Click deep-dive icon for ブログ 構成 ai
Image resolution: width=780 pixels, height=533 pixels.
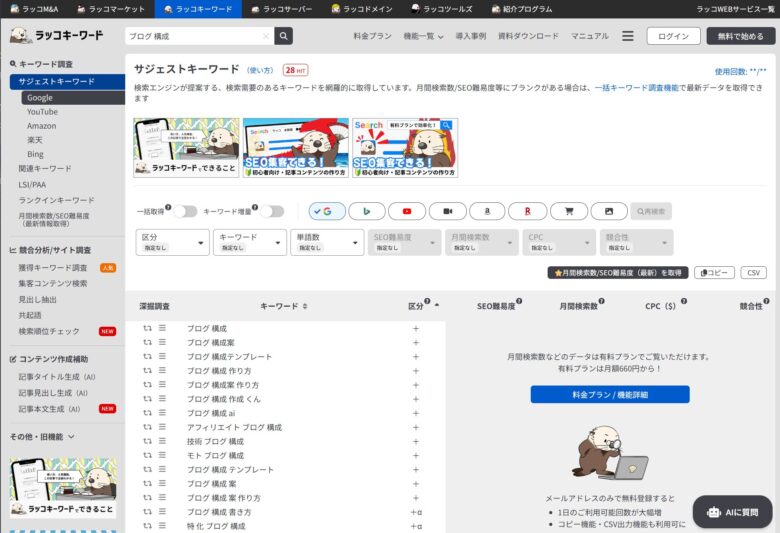pos(147,413)
